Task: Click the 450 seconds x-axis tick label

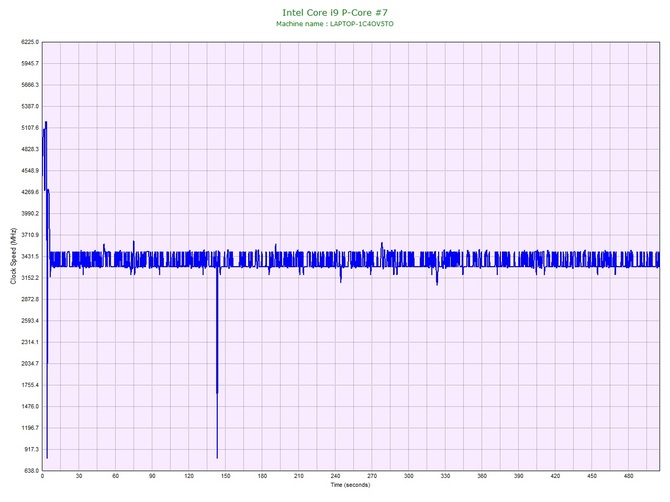Action: click(x=592, y=476)
